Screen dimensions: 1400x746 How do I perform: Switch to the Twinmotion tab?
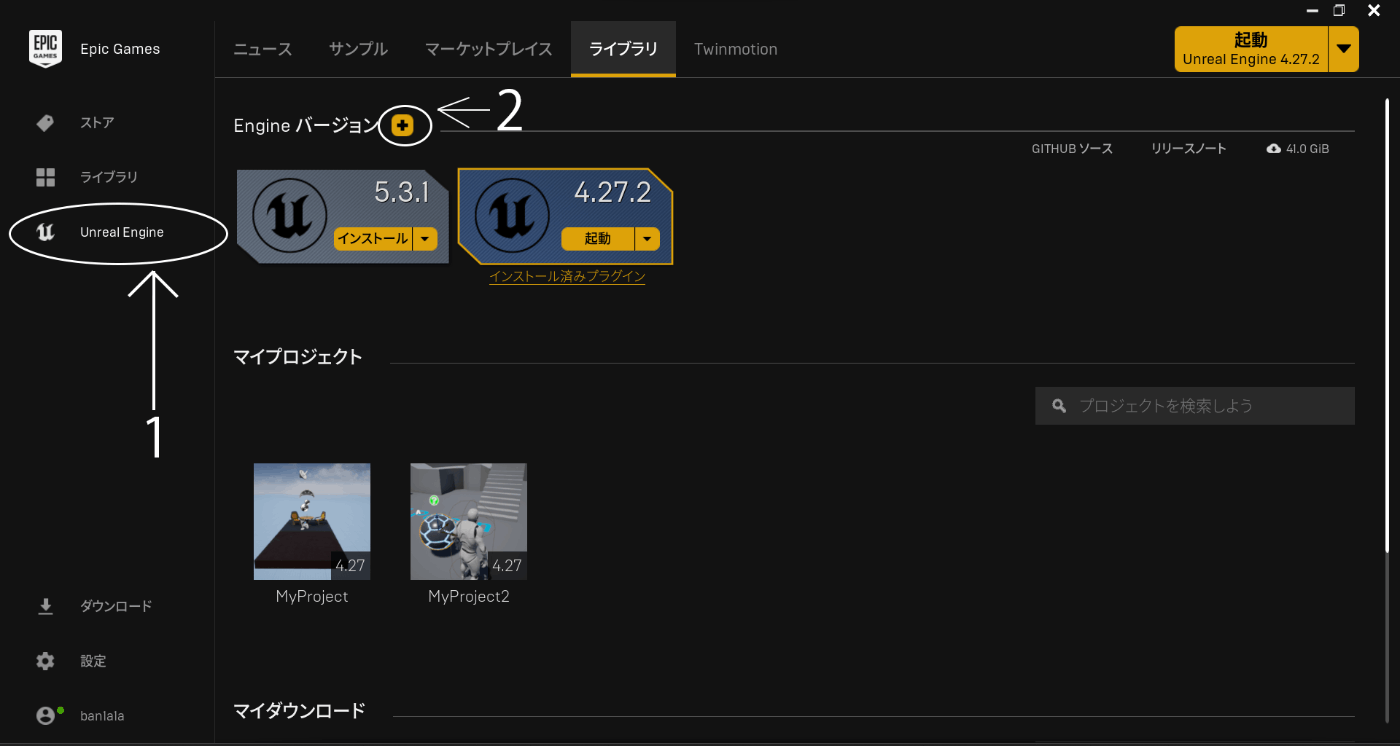(x=736, y=49)
